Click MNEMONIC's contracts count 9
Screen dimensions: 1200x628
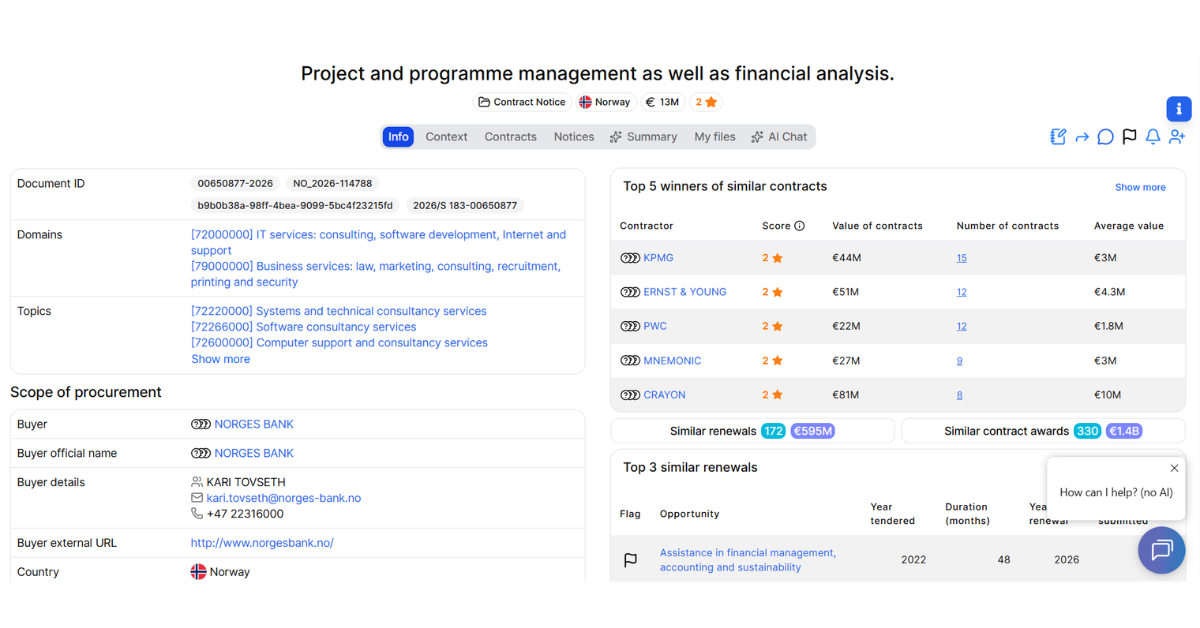coord(959,361)
